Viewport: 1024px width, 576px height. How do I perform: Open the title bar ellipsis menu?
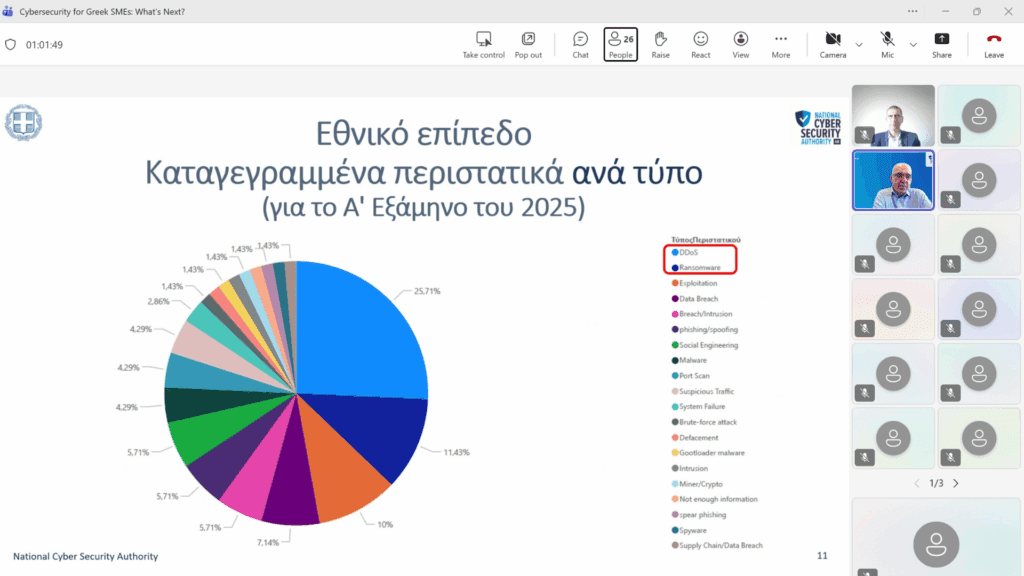coord(912,11)
